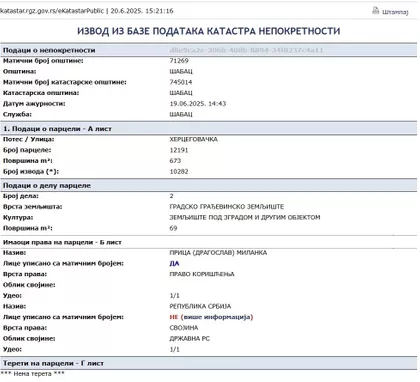Select ГРАДСКО ГРАЂЕВИНСКО ЗЕМЉИШТЕ value
Viewport: 420px width, 382px height.
tap(227, 207)
